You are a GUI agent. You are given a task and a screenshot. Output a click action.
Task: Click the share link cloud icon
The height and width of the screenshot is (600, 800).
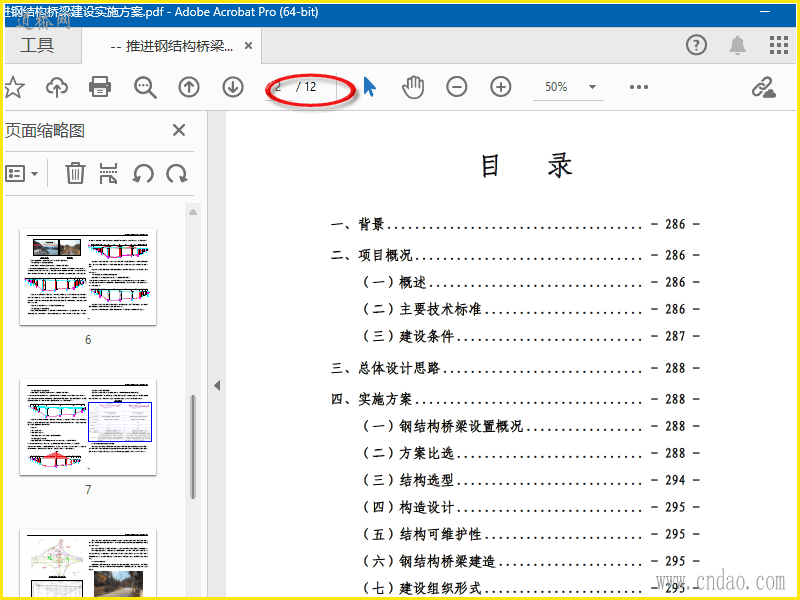coord(764,87)
